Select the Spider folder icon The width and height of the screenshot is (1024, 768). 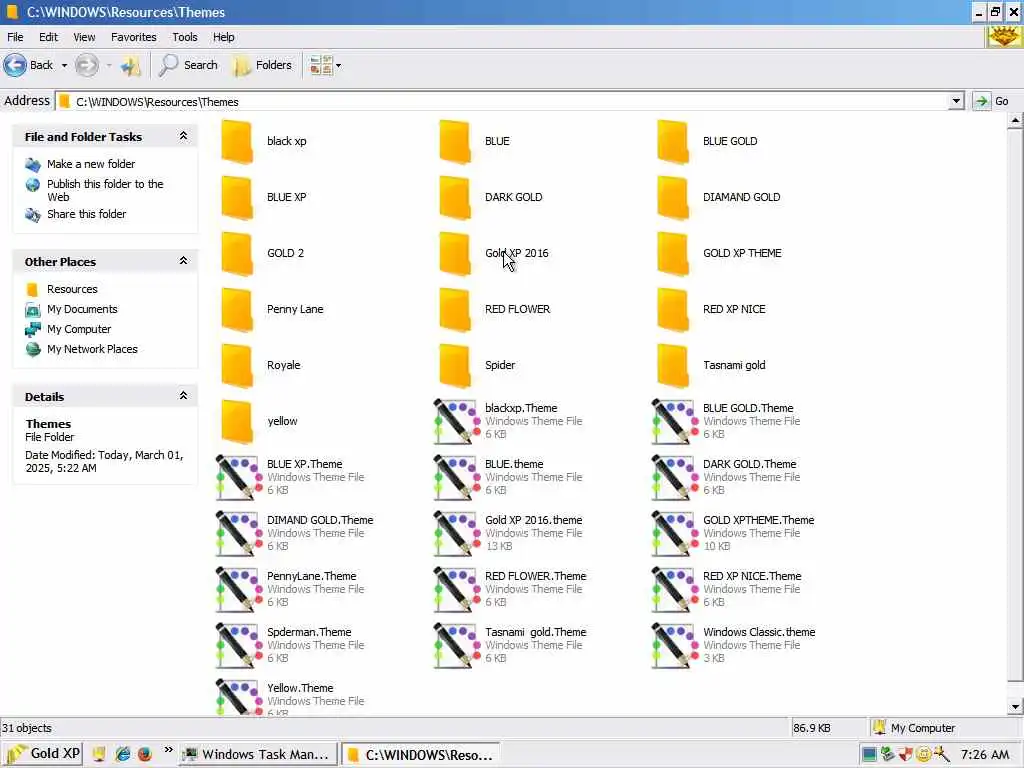pyautogui.click(x=455, y=366)
